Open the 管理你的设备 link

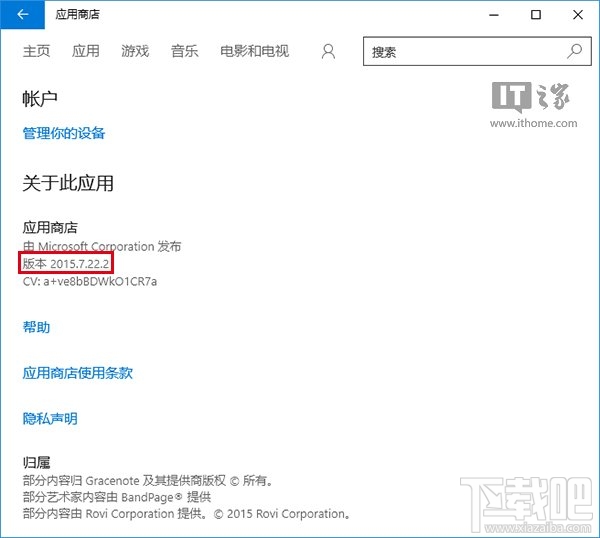[64, 133]
